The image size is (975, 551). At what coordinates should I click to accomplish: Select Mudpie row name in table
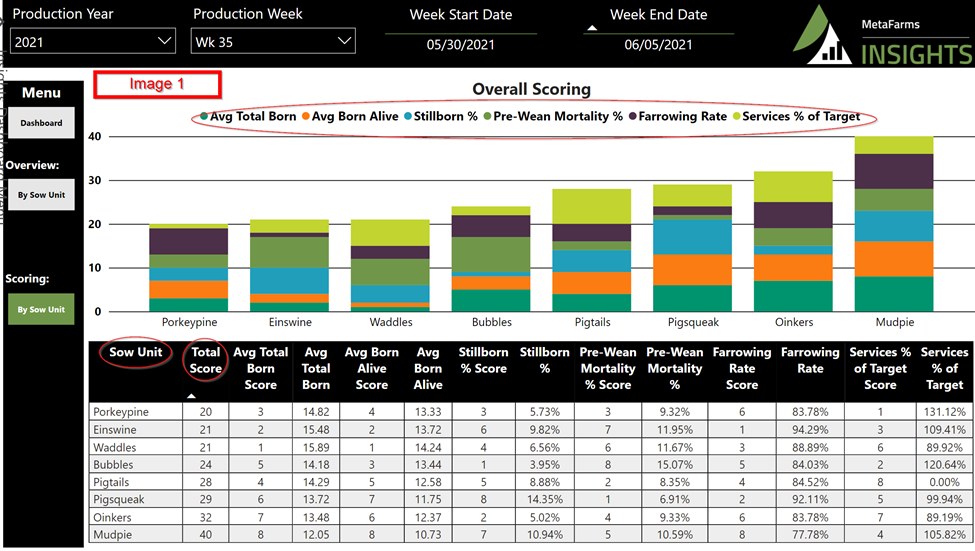pyautogui.click(x=112, y=534)
